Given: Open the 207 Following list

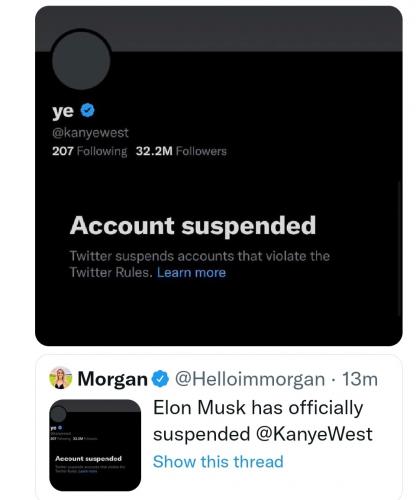Looking at the screenshot, I should click(89, 151).
